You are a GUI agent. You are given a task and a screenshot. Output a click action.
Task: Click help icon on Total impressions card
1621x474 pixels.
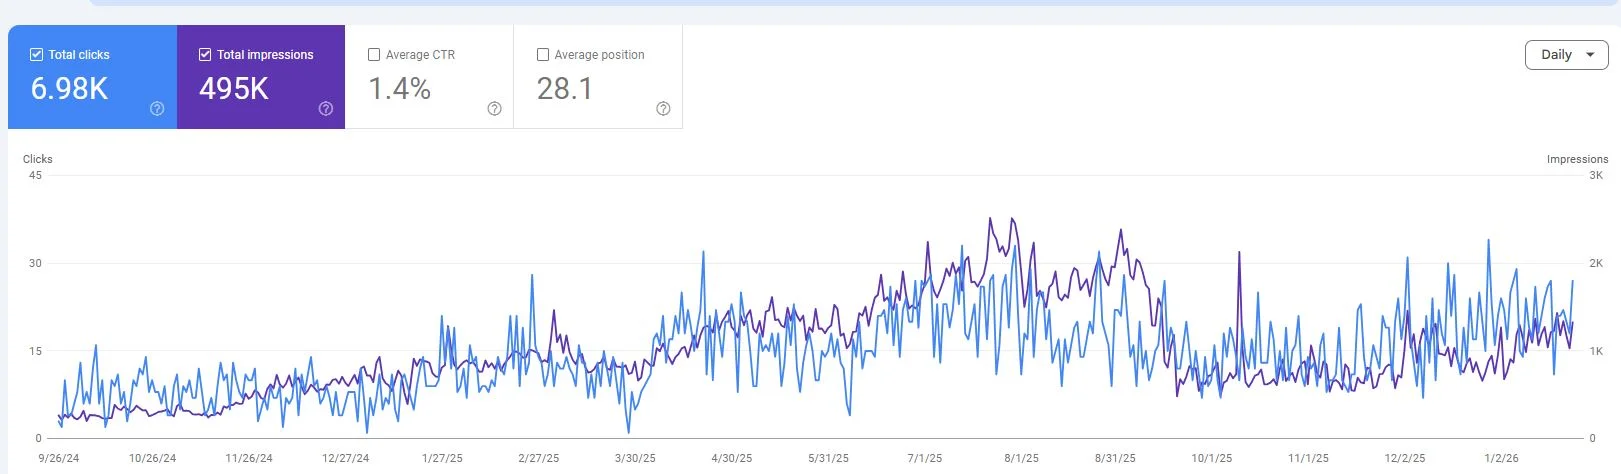coord(326,109)
